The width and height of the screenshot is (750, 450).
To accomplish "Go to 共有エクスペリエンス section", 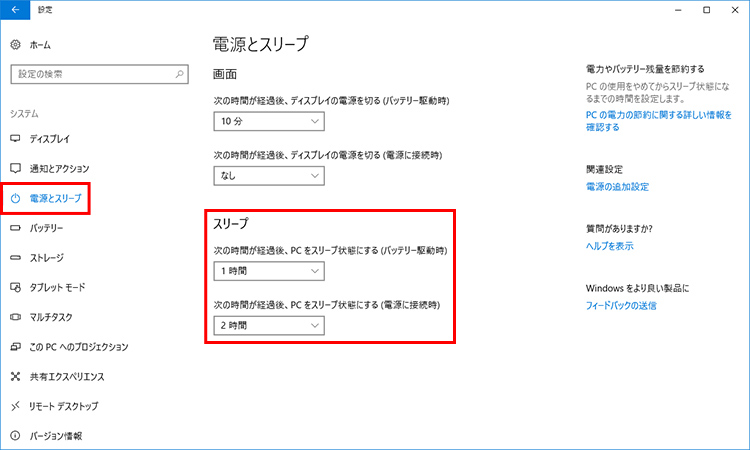I will click(66, 377).
